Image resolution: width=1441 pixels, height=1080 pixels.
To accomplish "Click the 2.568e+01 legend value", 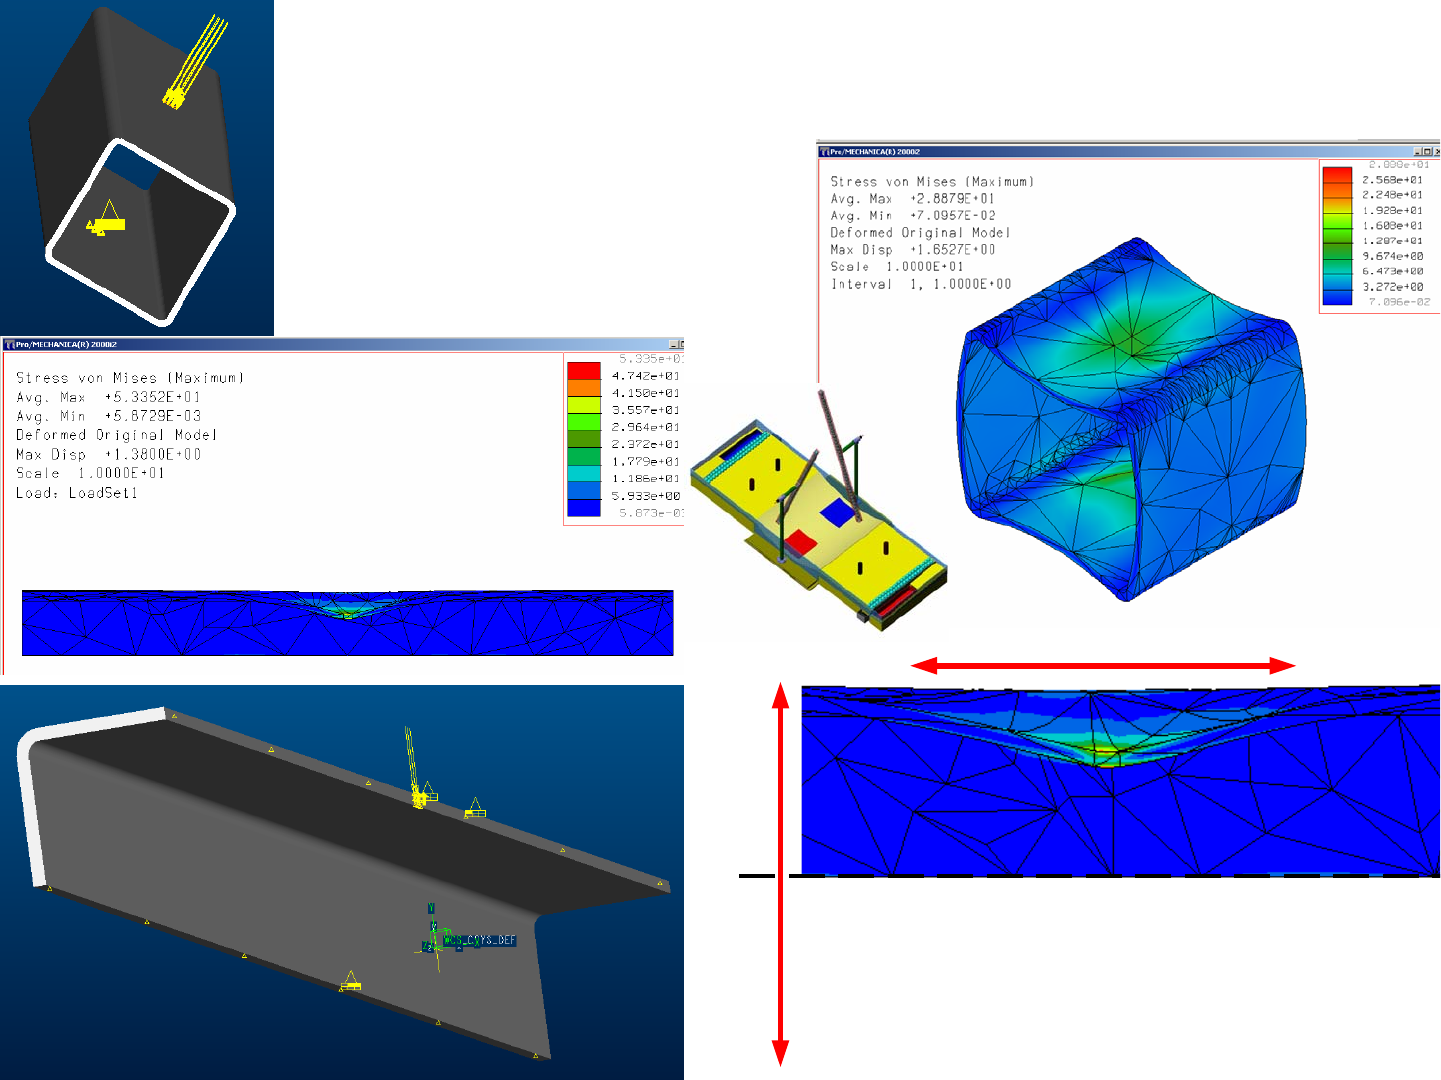I will click(x=1392, y=180).
